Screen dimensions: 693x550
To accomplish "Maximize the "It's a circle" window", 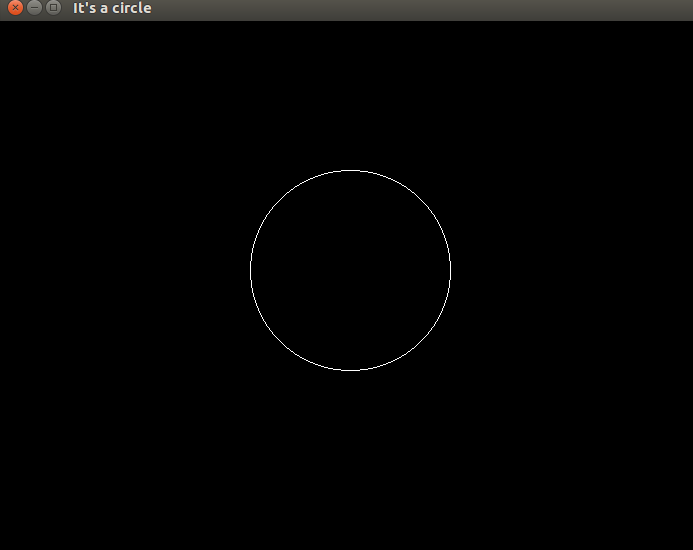I will tap(53, 8).
